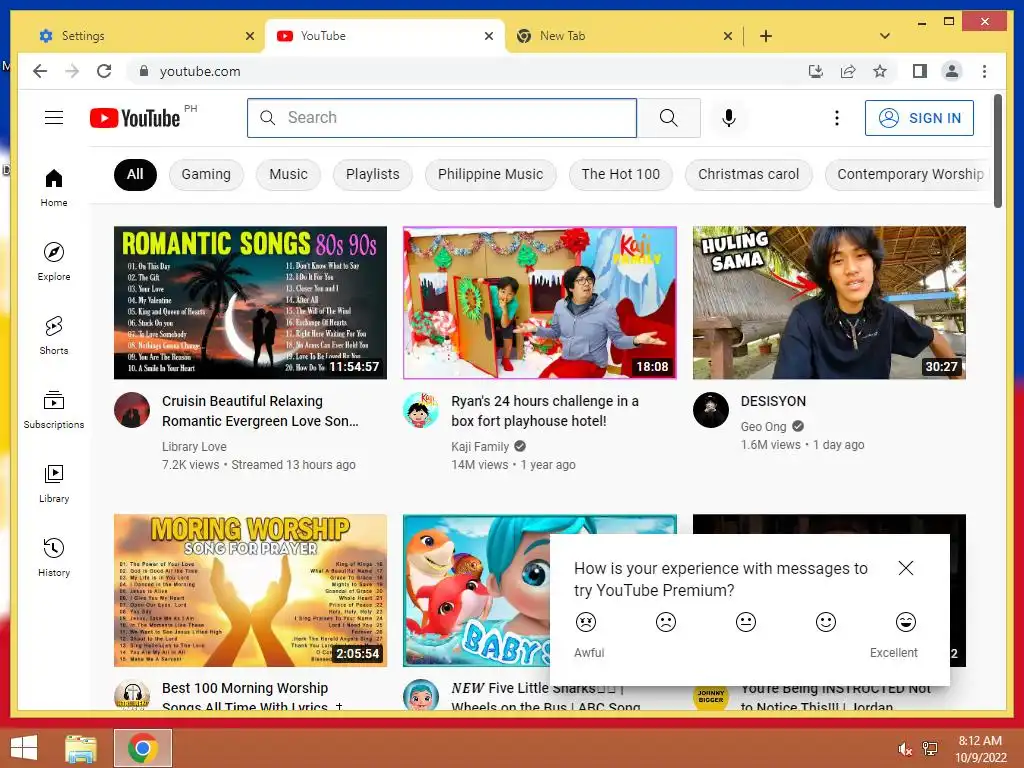Viewport: 1024px width, 768px height.
Task: Select the Gaming filter chip
Action: tap(206, 174)
